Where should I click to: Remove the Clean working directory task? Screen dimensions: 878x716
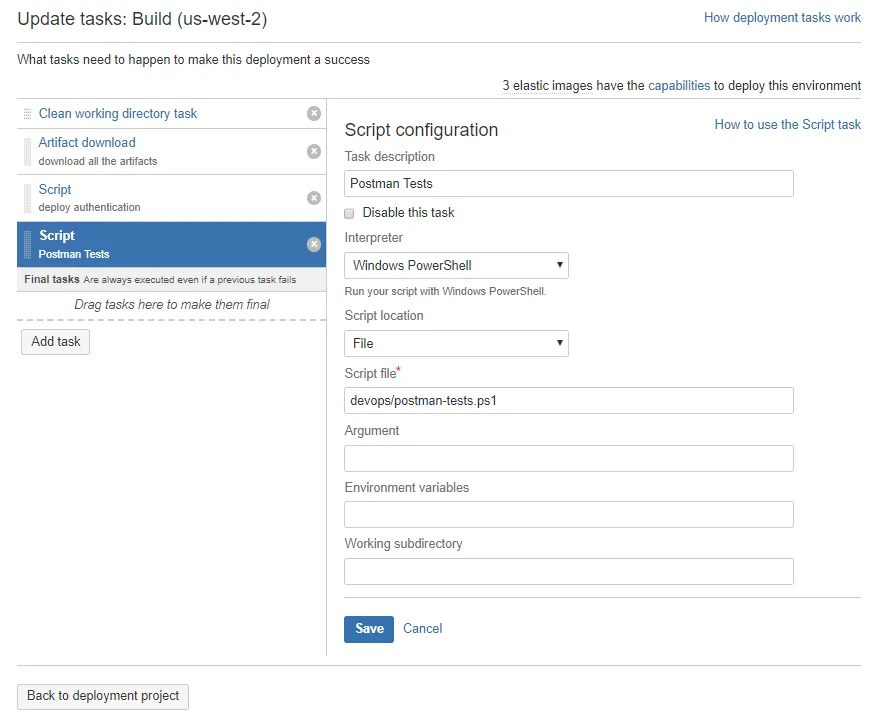[314, 113]
